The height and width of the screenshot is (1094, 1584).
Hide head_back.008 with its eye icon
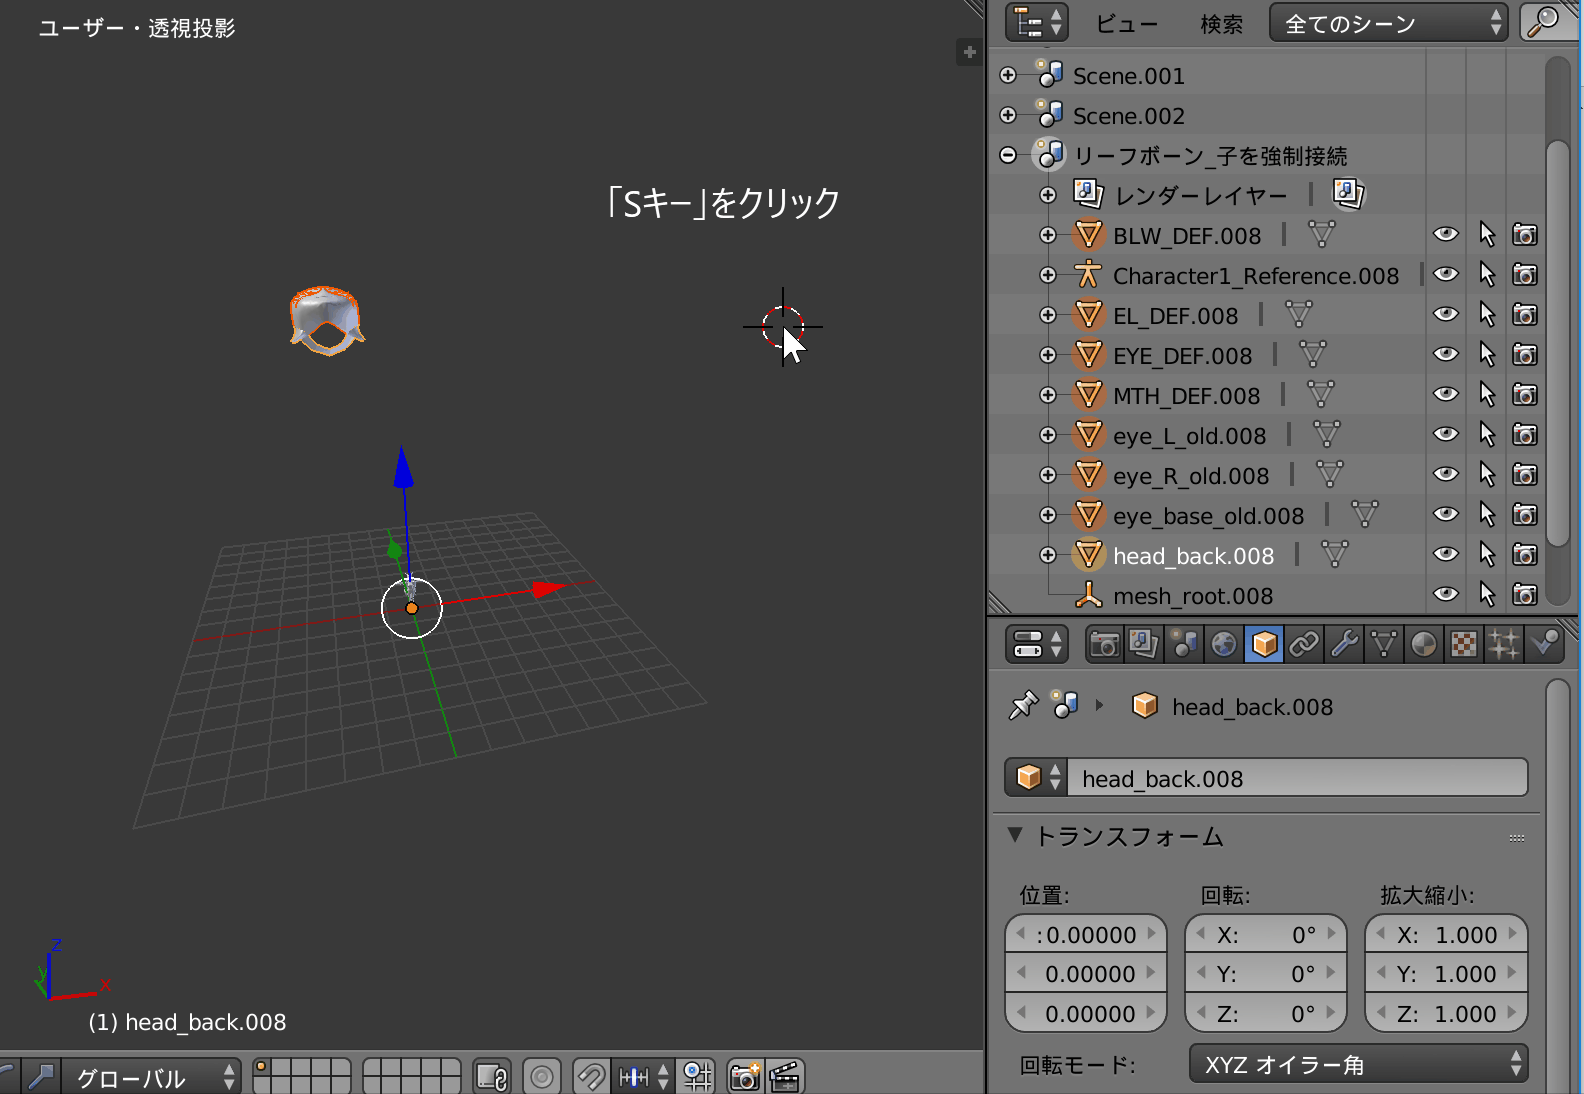click(1446, 555)
